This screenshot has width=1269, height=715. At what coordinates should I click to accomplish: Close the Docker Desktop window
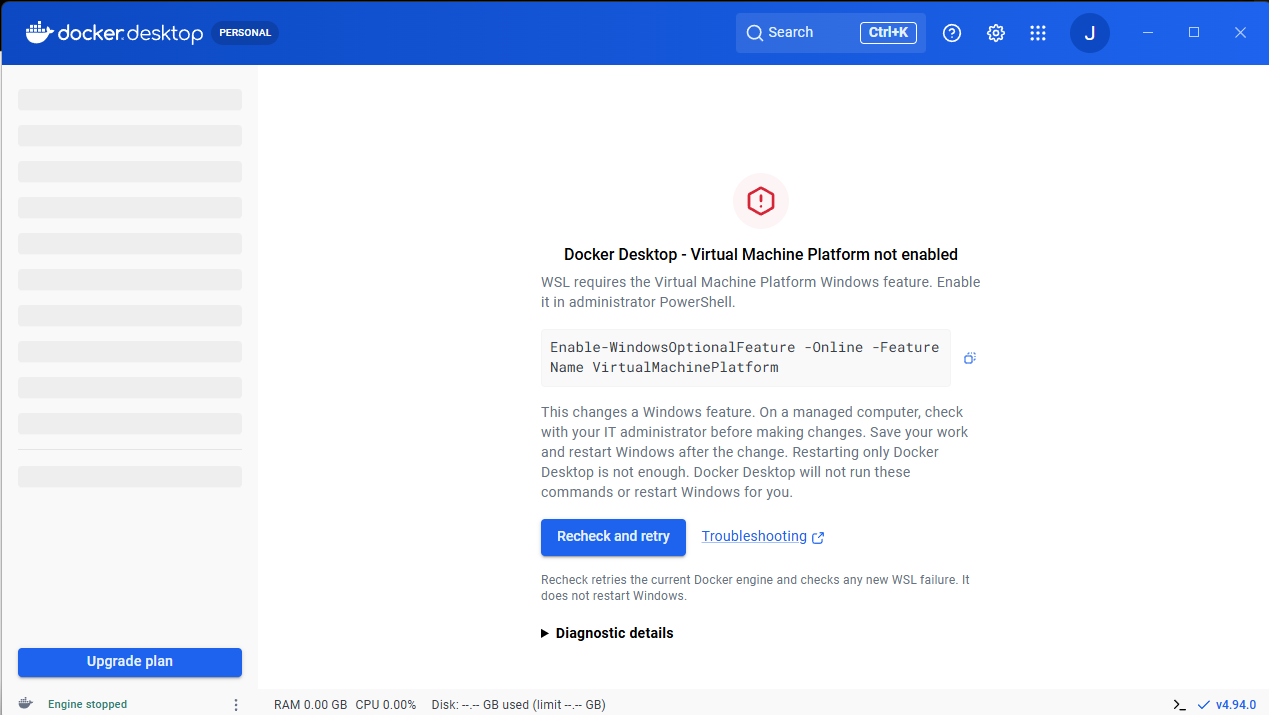point(1241,33)
